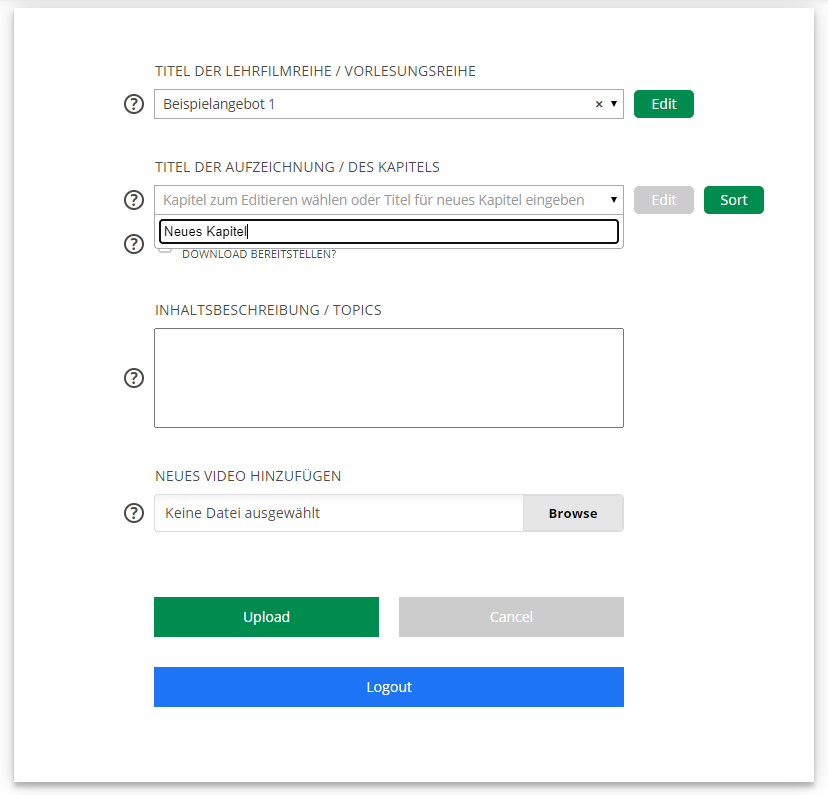Clear Beispielangebot 1 selection with the ×
828x795 pixels.
(599, 104)
